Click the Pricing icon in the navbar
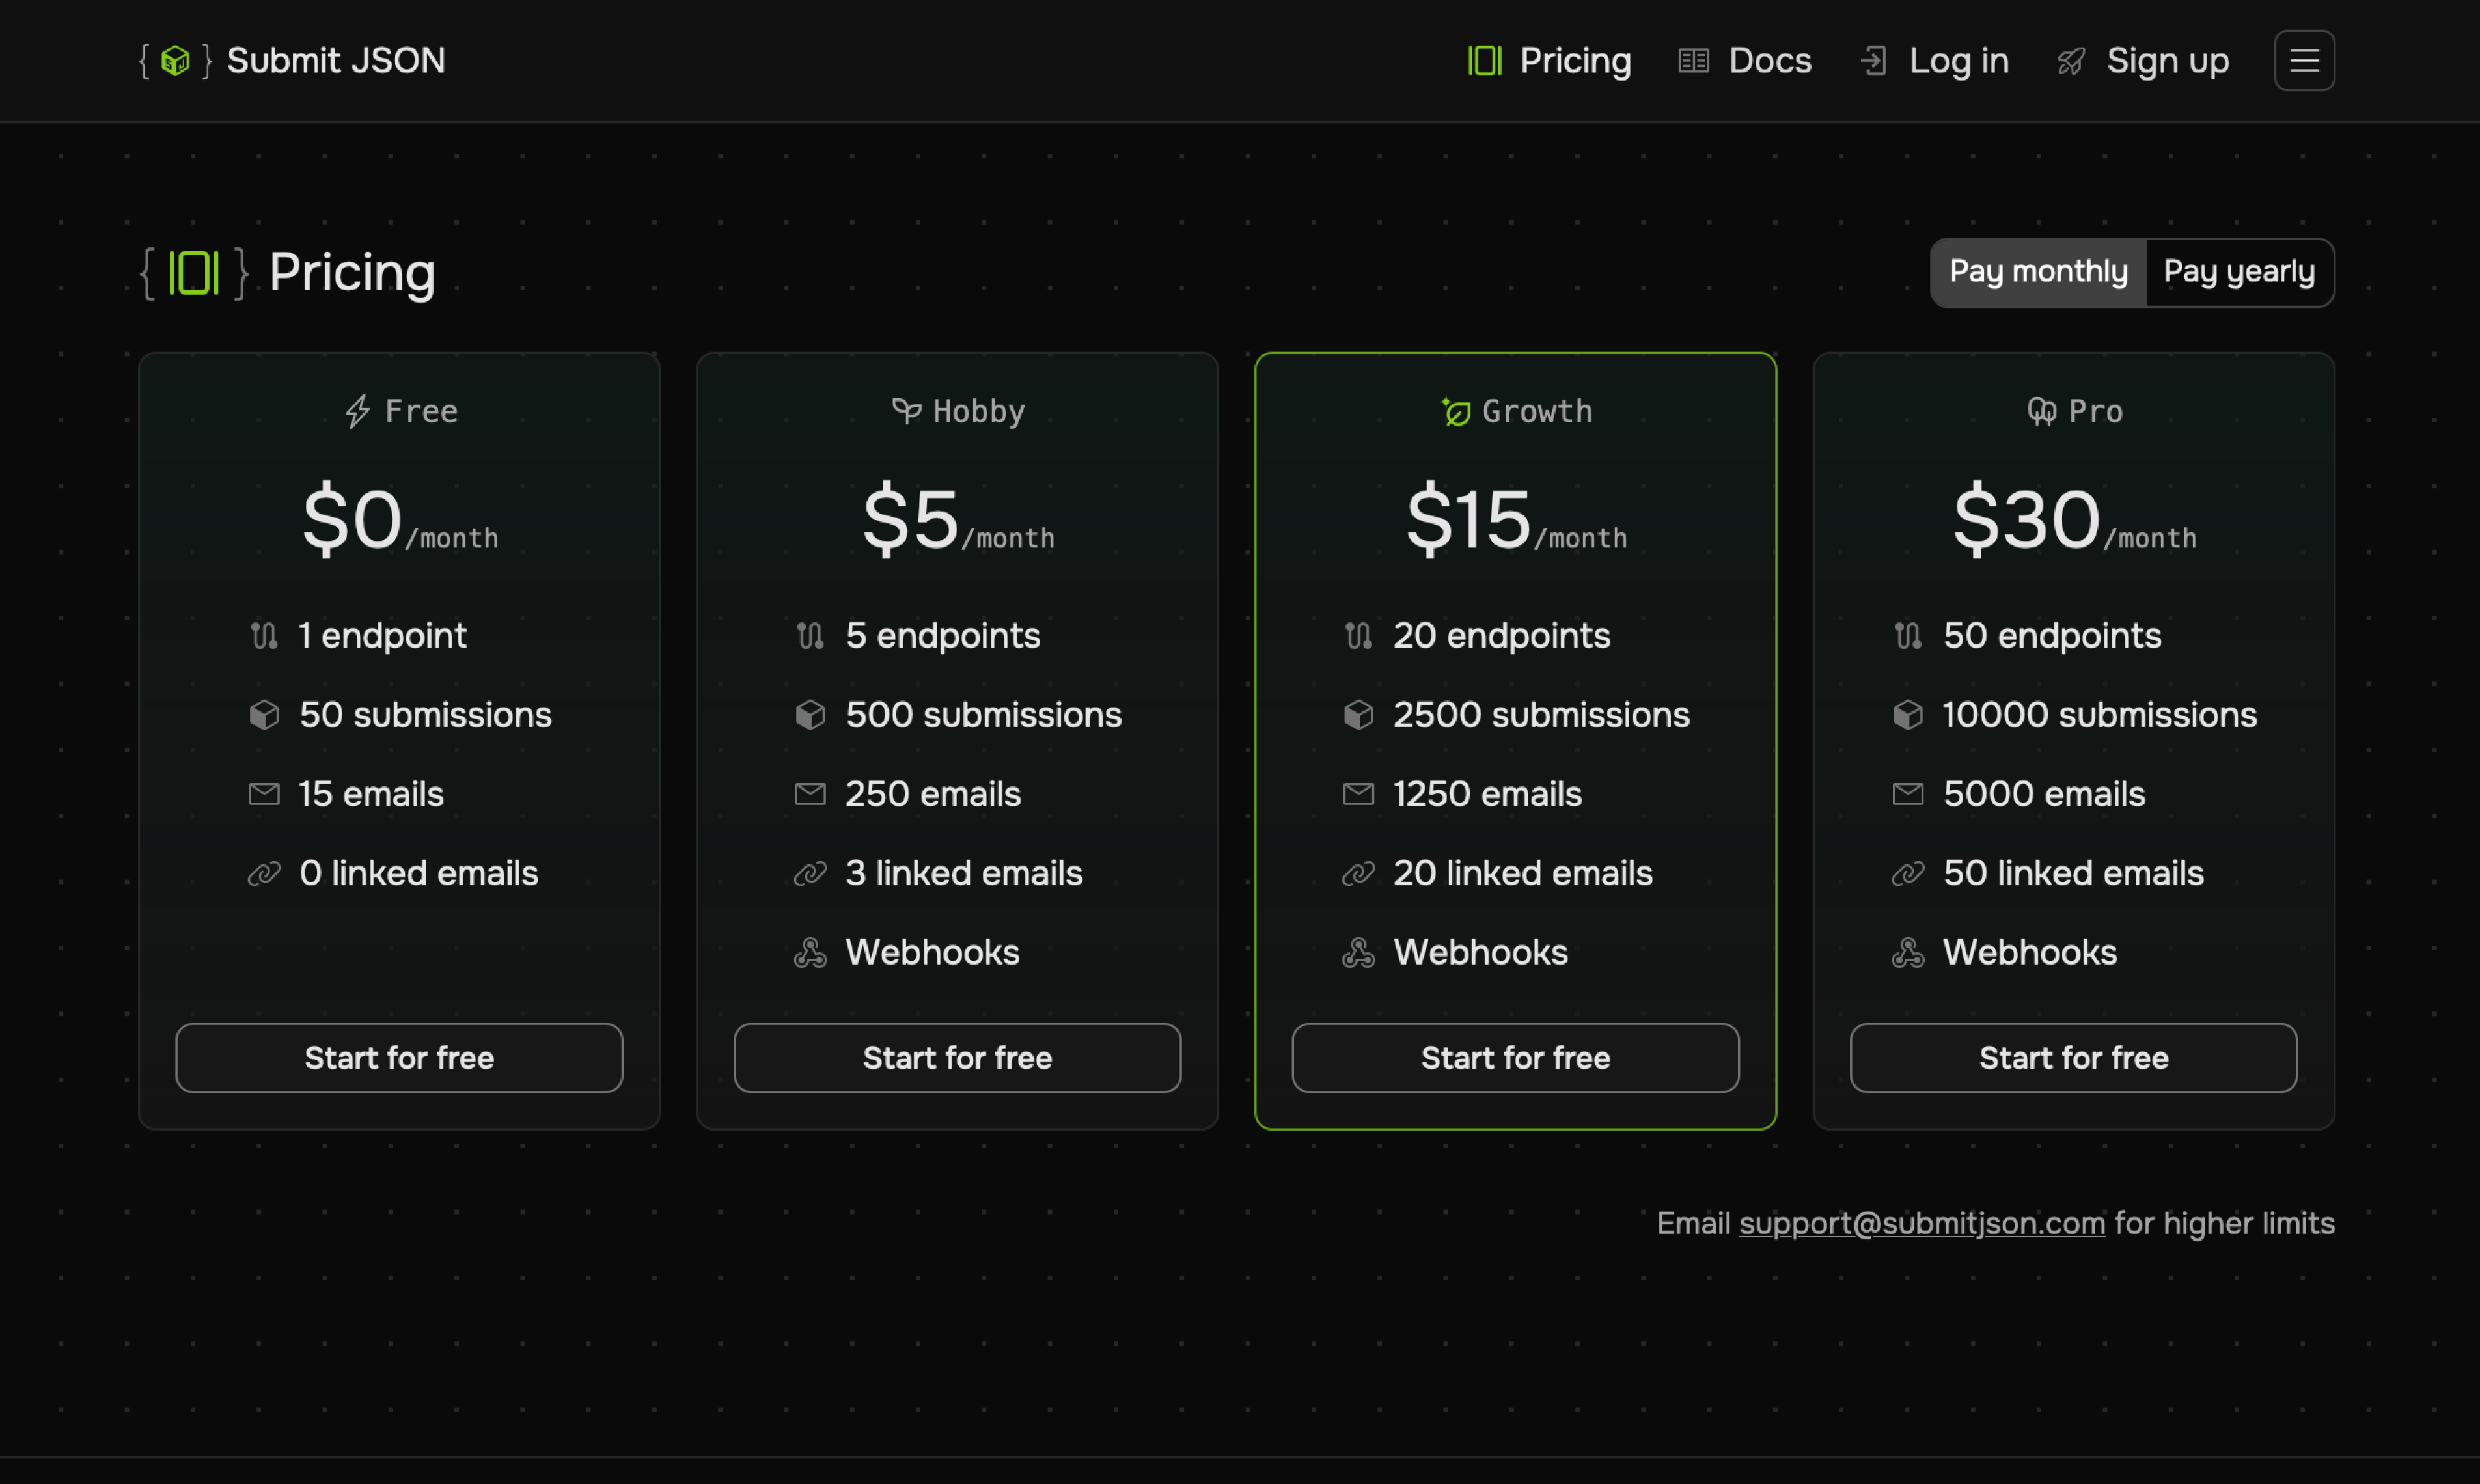Viewport: 2480px width, 1484px height. click(1485, 61)
